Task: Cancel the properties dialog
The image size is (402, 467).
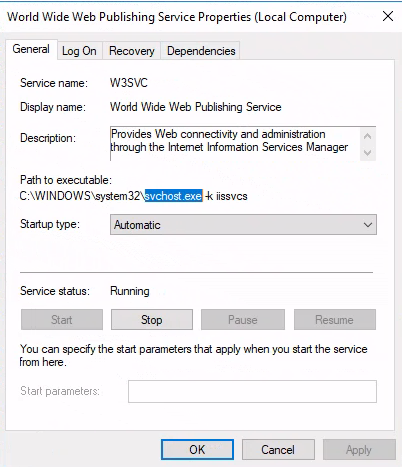Action: click(x=278, y=450)
